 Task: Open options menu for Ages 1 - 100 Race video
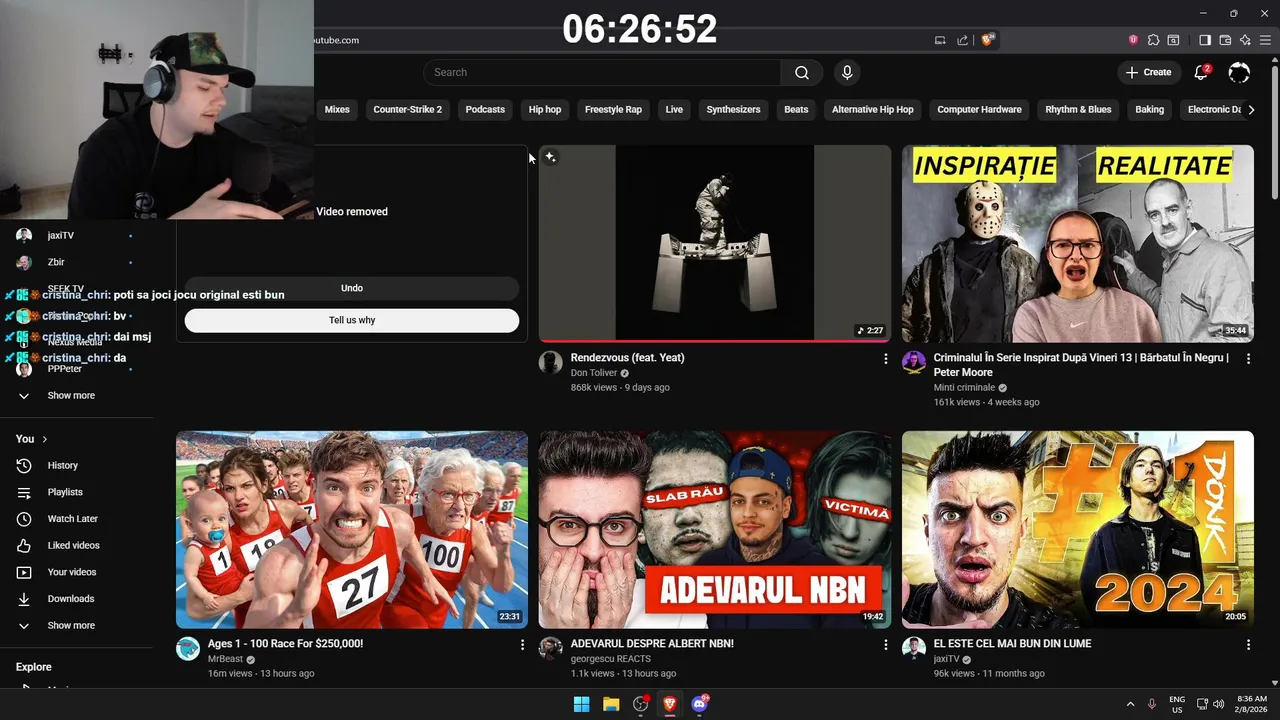click(x=522, y=645)
